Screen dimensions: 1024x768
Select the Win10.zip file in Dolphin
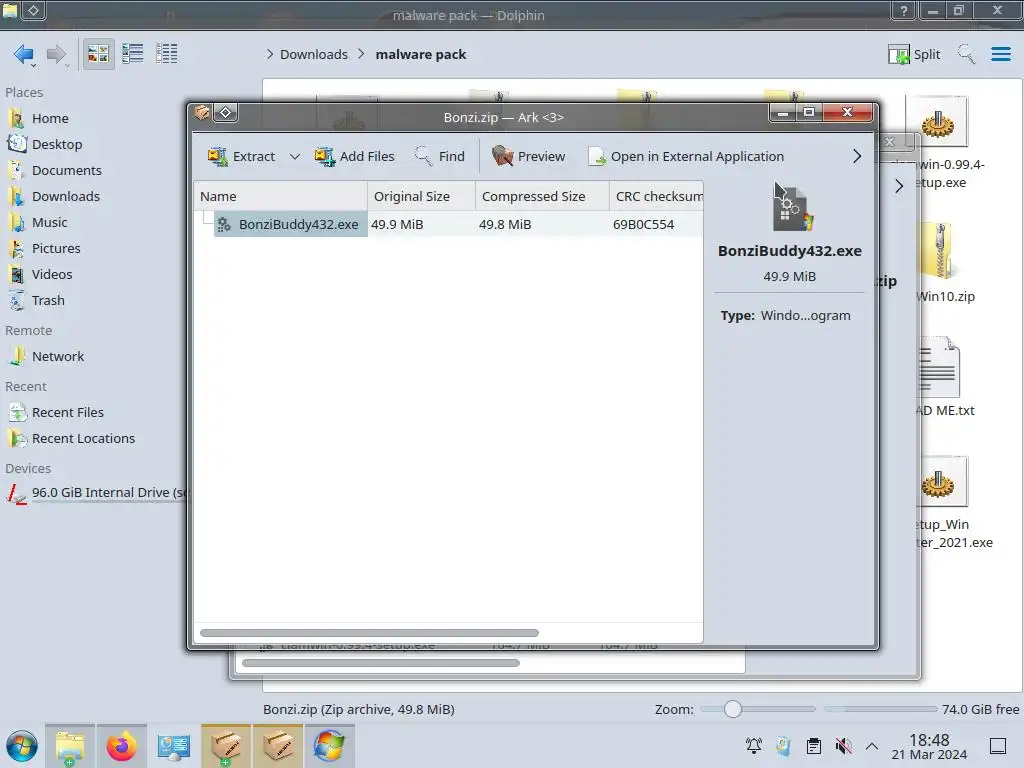pyautogui.click(x=944, y=263)
